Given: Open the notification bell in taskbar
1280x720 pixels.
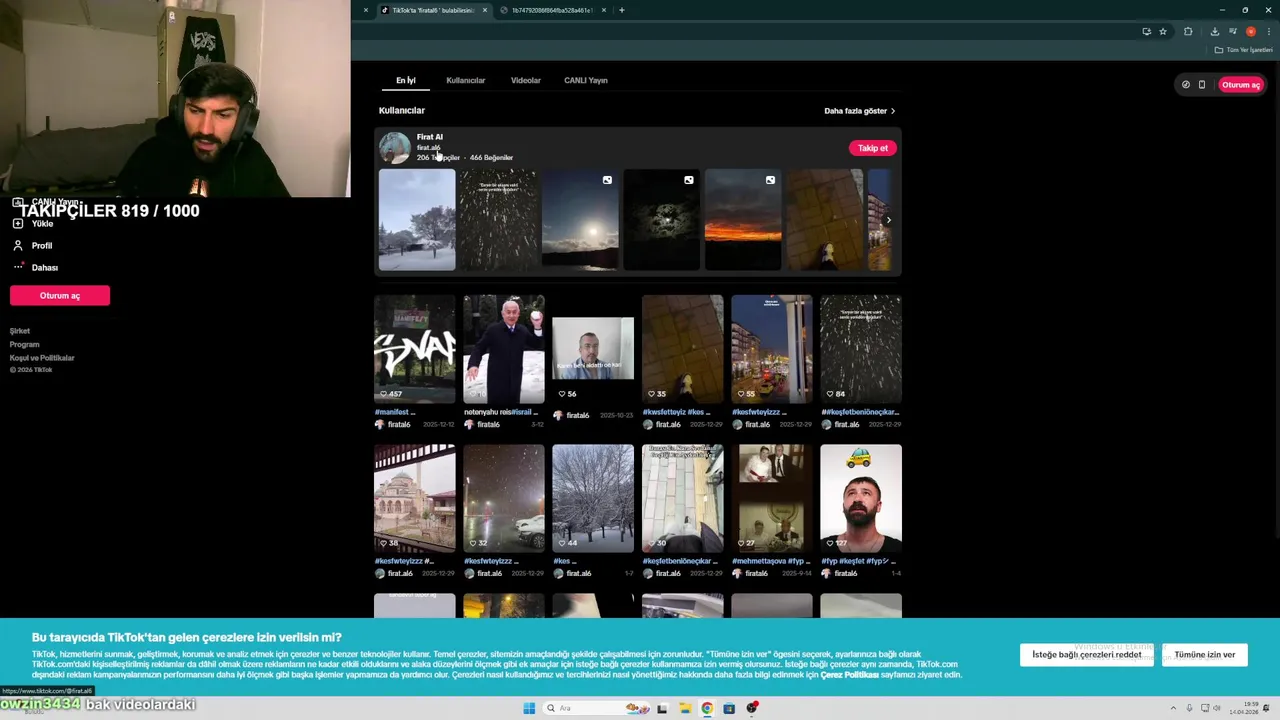Looking at the screenshot, I should coord(1268,708).
